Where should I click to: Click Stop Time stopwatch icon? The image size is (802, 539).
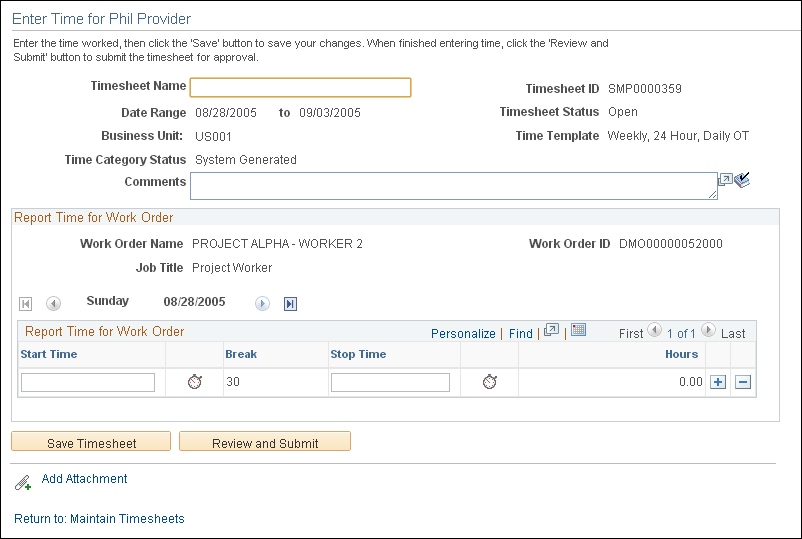[490, 381]
